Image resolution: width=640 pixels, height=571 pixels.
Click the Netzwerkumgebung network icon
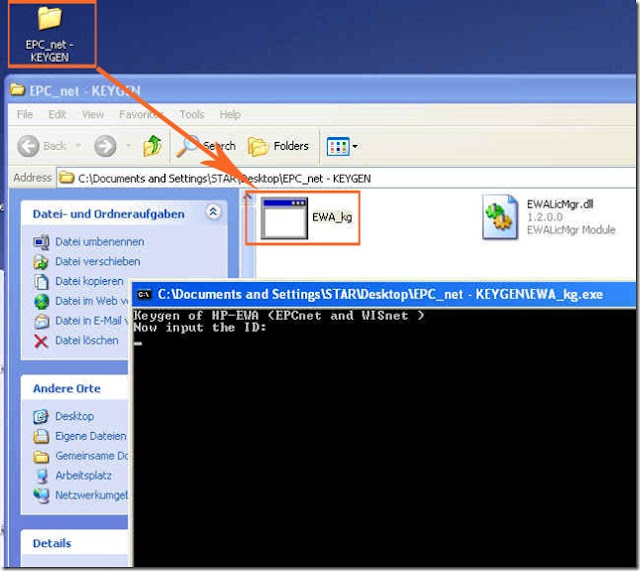pos(41,495)
